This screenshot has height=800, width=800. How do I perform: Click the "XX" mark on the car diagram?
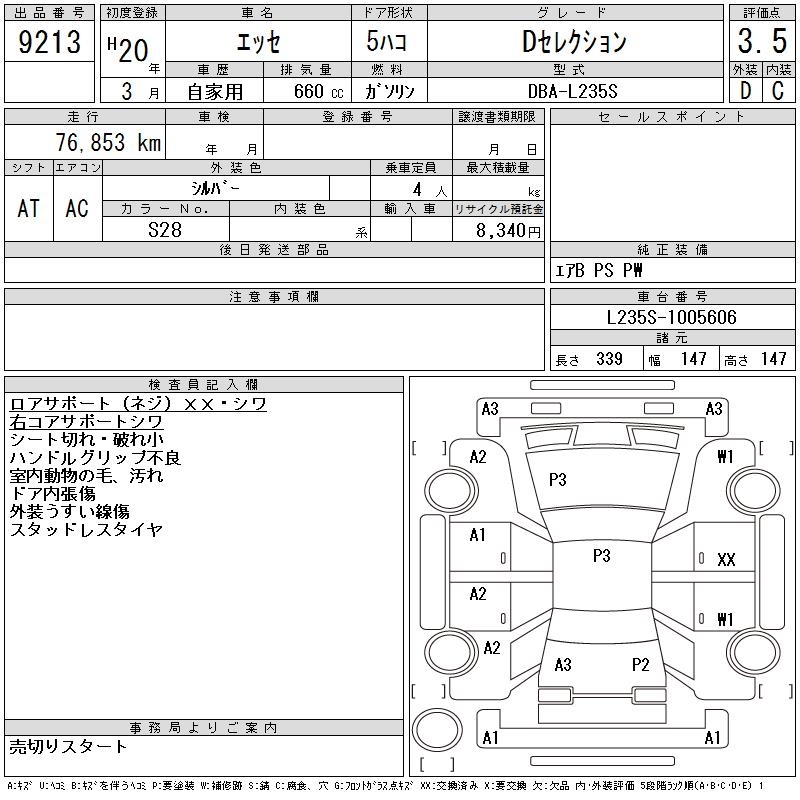(726, 560)
